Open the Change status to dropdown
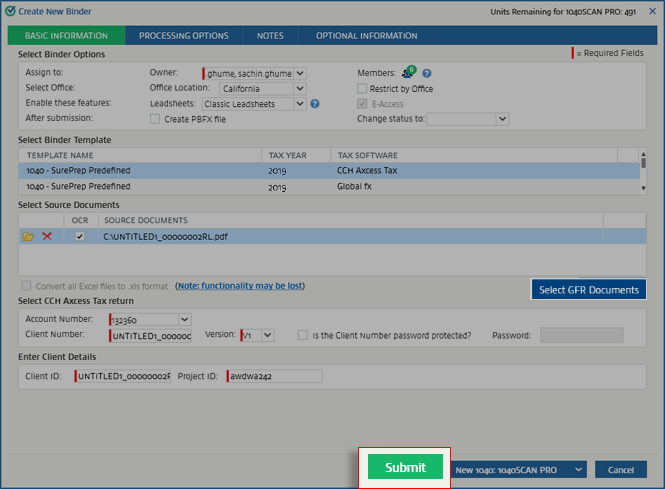665x489 pixels. pyautogui.click(x=503, y=119)
